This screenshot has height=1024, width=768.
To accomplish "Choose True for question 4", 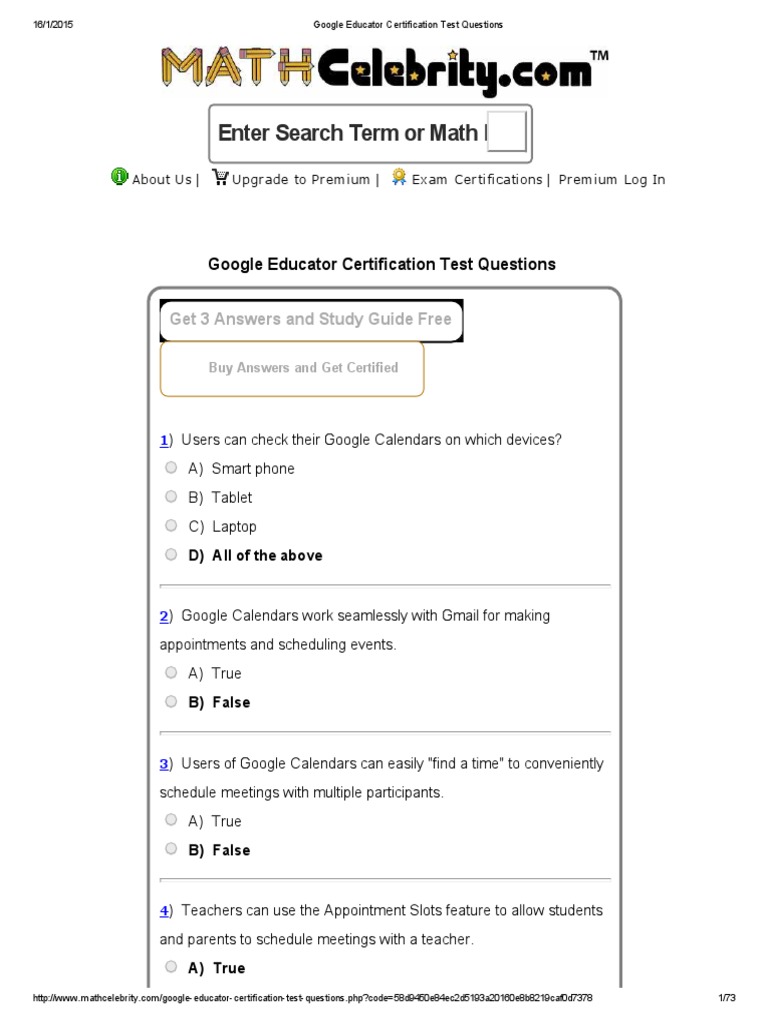I will pos(171,967).
